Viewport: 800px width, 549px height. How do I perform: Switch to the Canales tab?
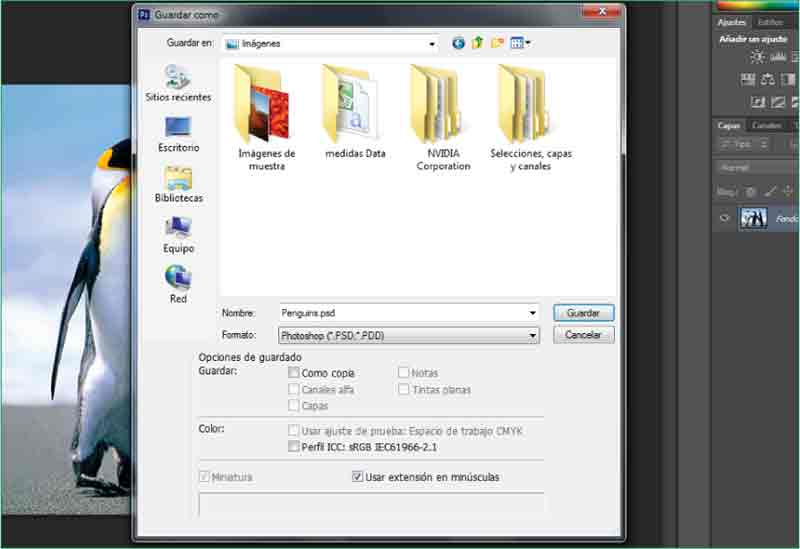pos(766,125)
